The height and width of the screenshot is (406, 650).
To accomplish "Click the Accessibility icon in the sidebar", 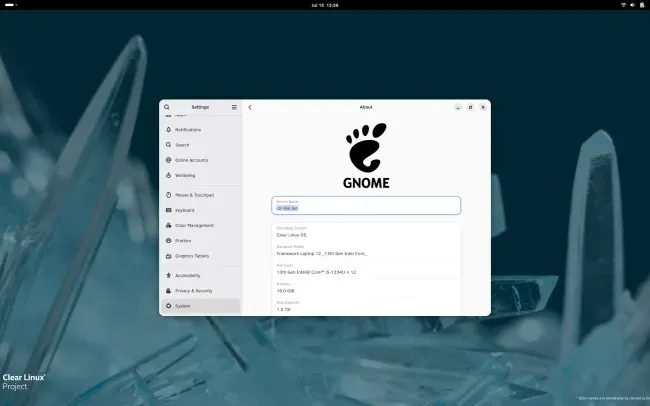I will pyautogui.click(x=168, y=275).
